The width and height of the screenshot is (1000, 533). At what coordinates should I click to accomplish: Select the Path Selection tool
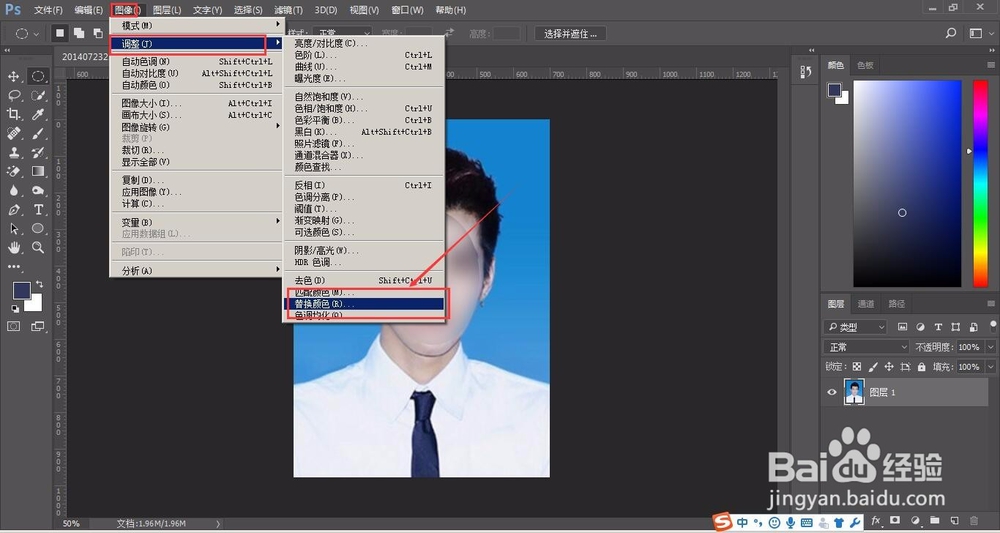(x=13, y=228)
